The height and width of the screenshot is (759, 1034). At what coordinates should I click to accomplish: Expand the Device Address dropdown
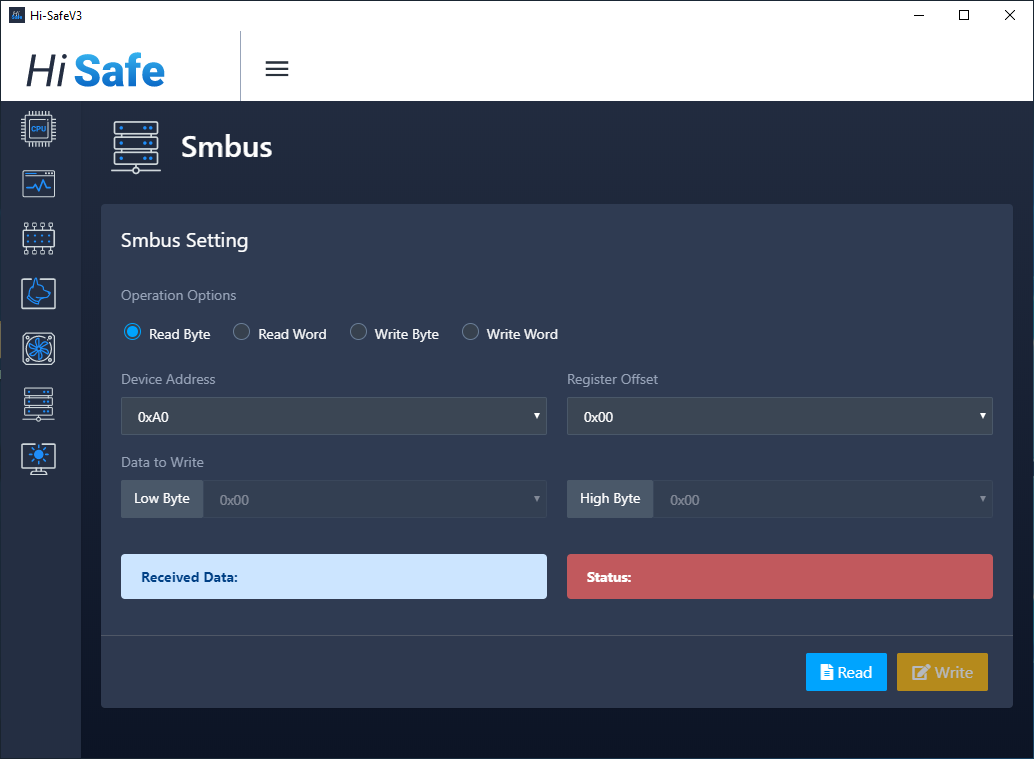point(334,416)
